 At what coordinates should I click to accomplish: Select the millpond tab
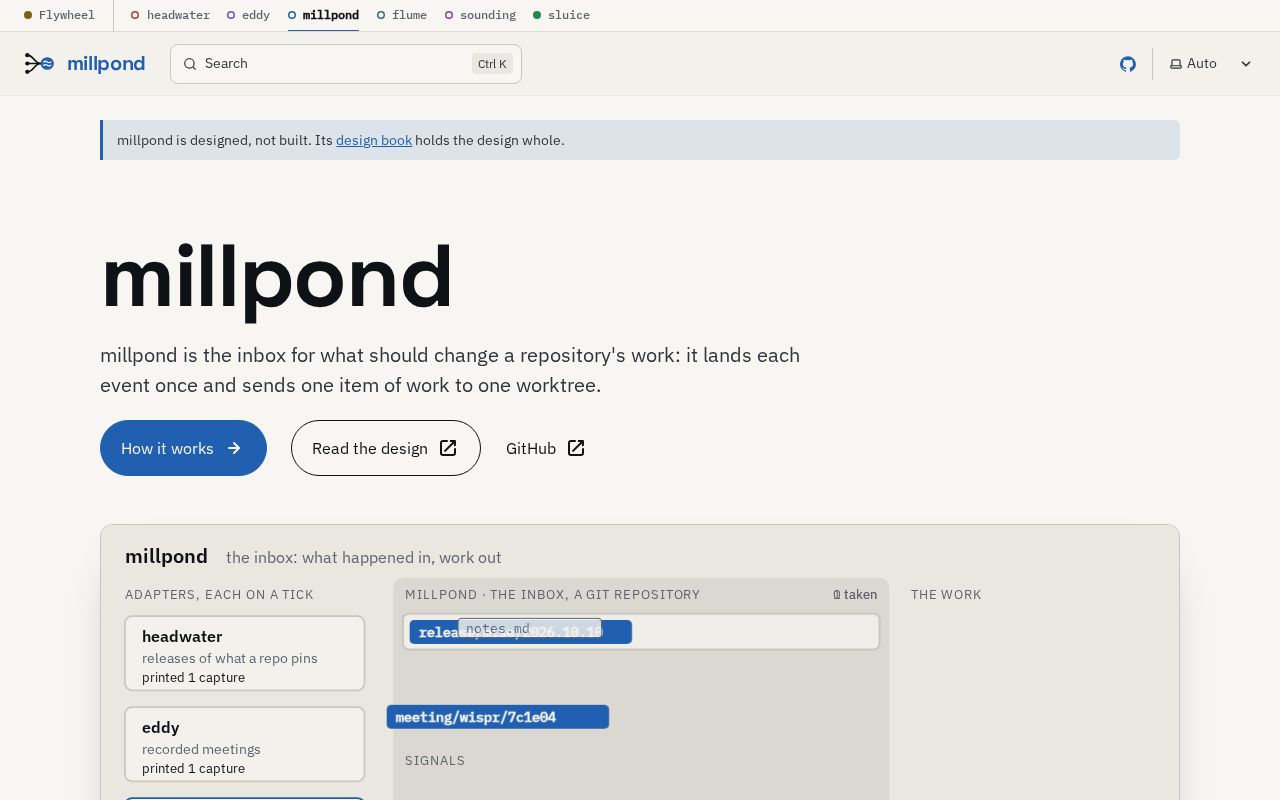click(x=323, y=15)
